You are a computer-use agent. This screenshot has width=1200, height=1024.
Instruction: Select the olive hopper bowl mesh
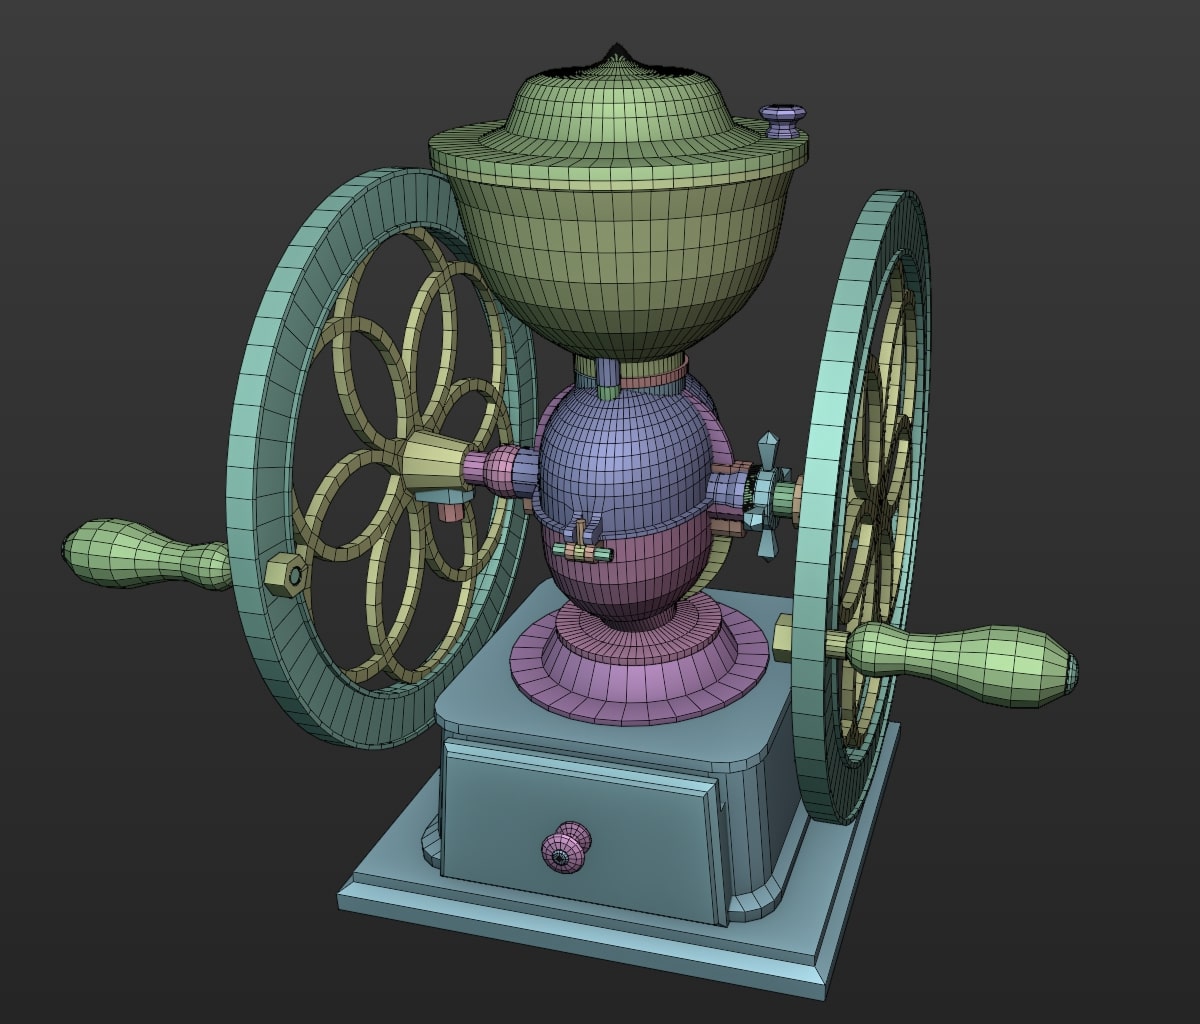(620, 260)
